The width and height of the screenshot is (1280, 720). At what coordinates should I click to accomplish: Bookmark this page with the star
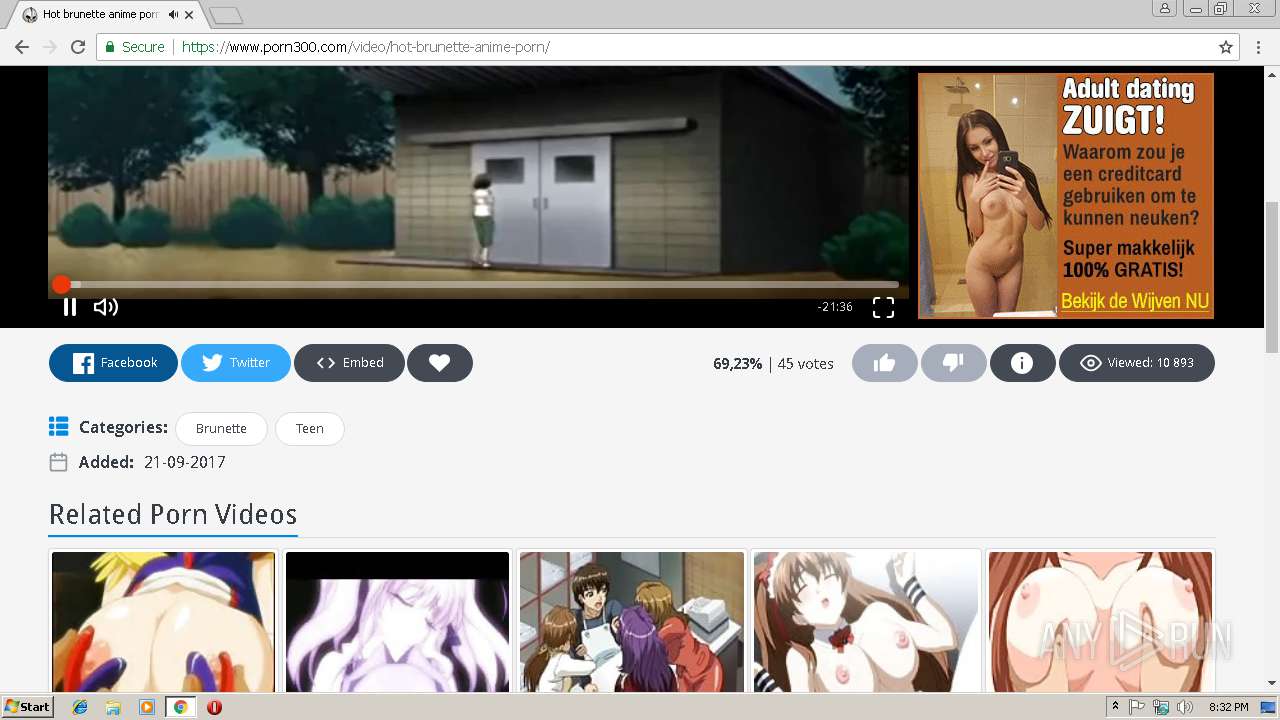click(1226, 47)
